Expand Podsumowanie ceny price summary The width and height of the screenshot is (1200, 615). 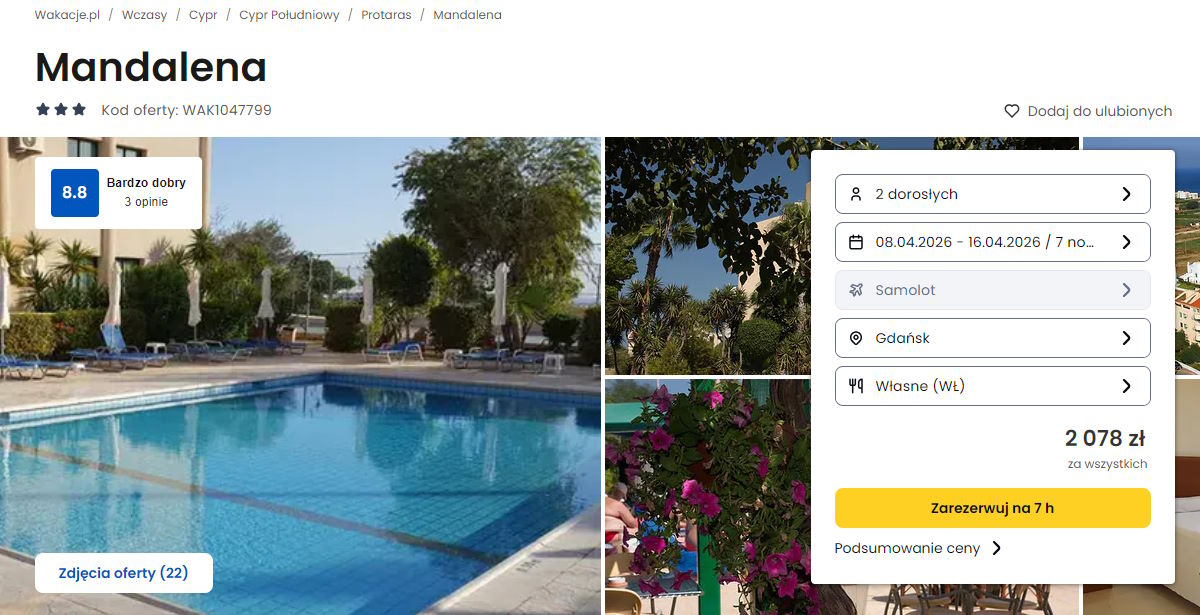[918, 548]
